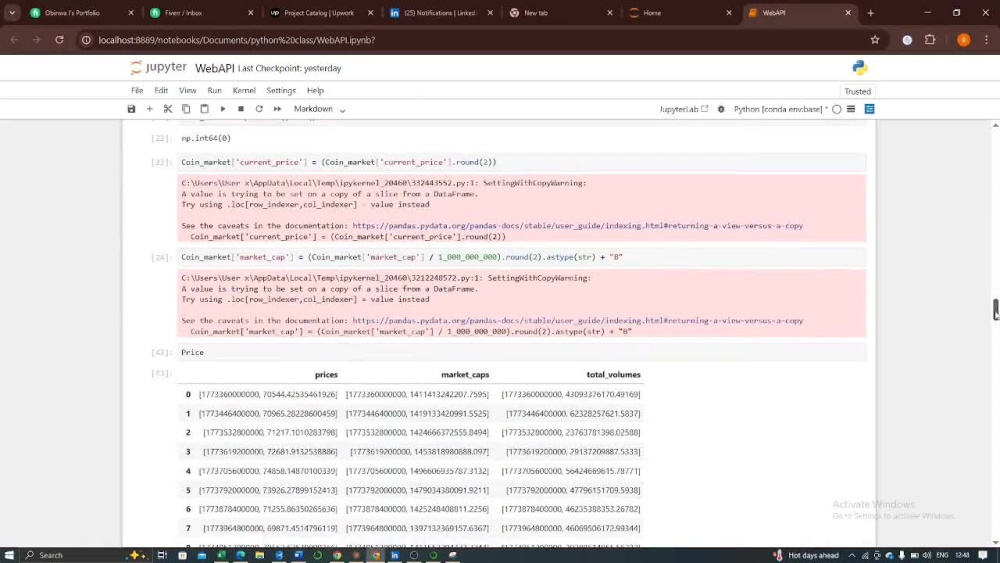Switch to LinkedIn Notifications tab
The image size is (1000, 563).
click(439, 13)
